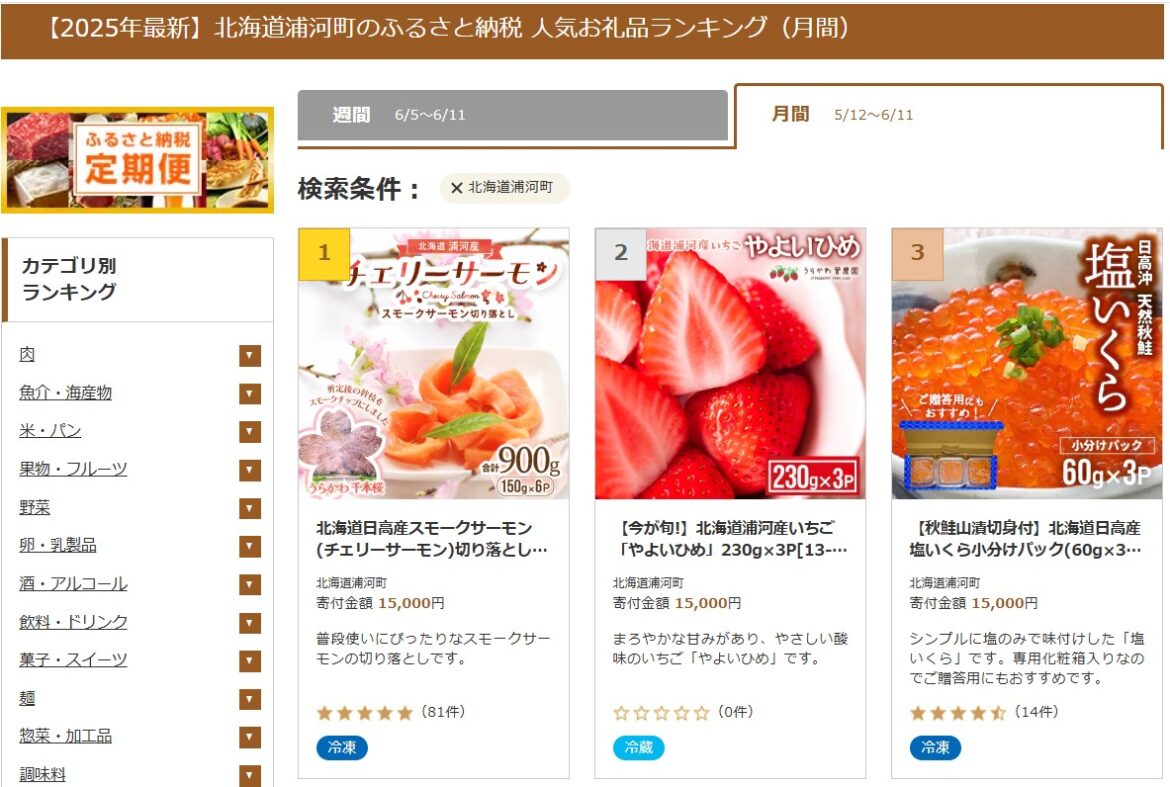The image size is (1170, 787).
Task: Click the 冷蔵 badge on strawberry item
Action: click(x=639, y=747)
